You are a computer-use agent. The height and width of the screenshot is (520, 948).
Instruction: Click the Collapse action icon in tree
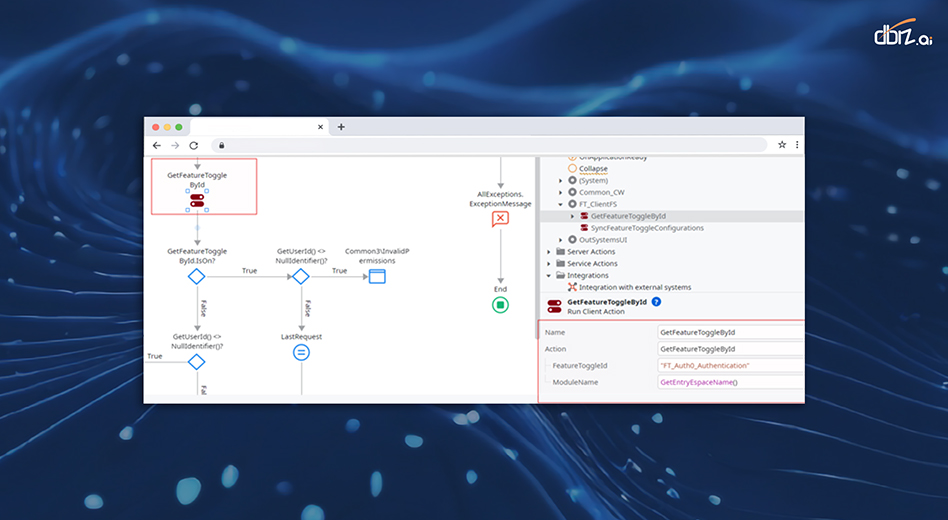pos(572,168)
